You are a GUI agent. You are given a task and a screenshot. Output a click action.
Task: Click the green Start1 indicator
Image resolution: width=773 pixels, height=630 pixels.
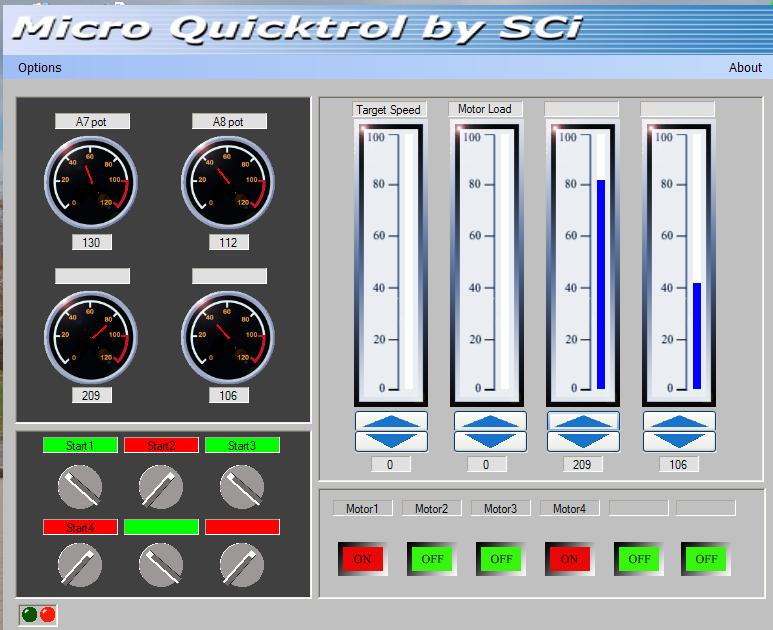tap(80, 445)
